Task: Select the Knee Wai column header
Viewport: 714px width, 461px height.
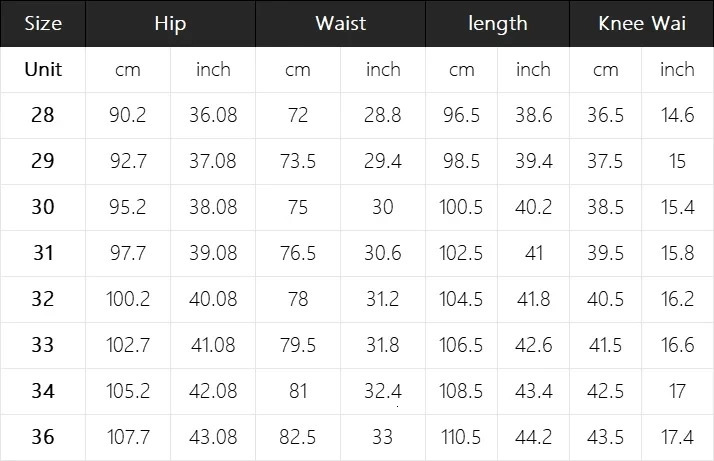Action: (x=641, y=24)
